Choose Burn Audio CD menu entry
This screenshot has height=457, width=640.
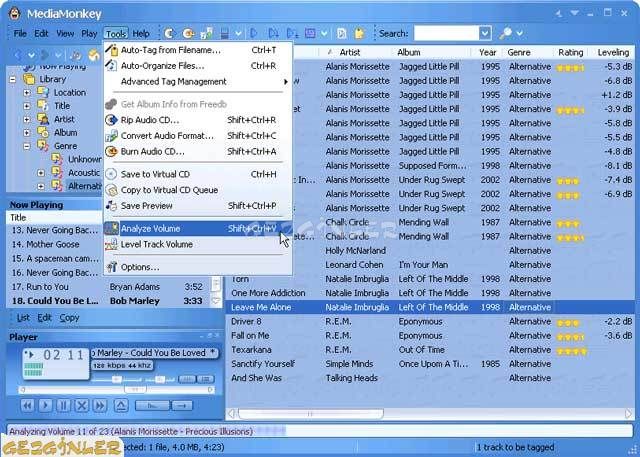click(198, 151)
